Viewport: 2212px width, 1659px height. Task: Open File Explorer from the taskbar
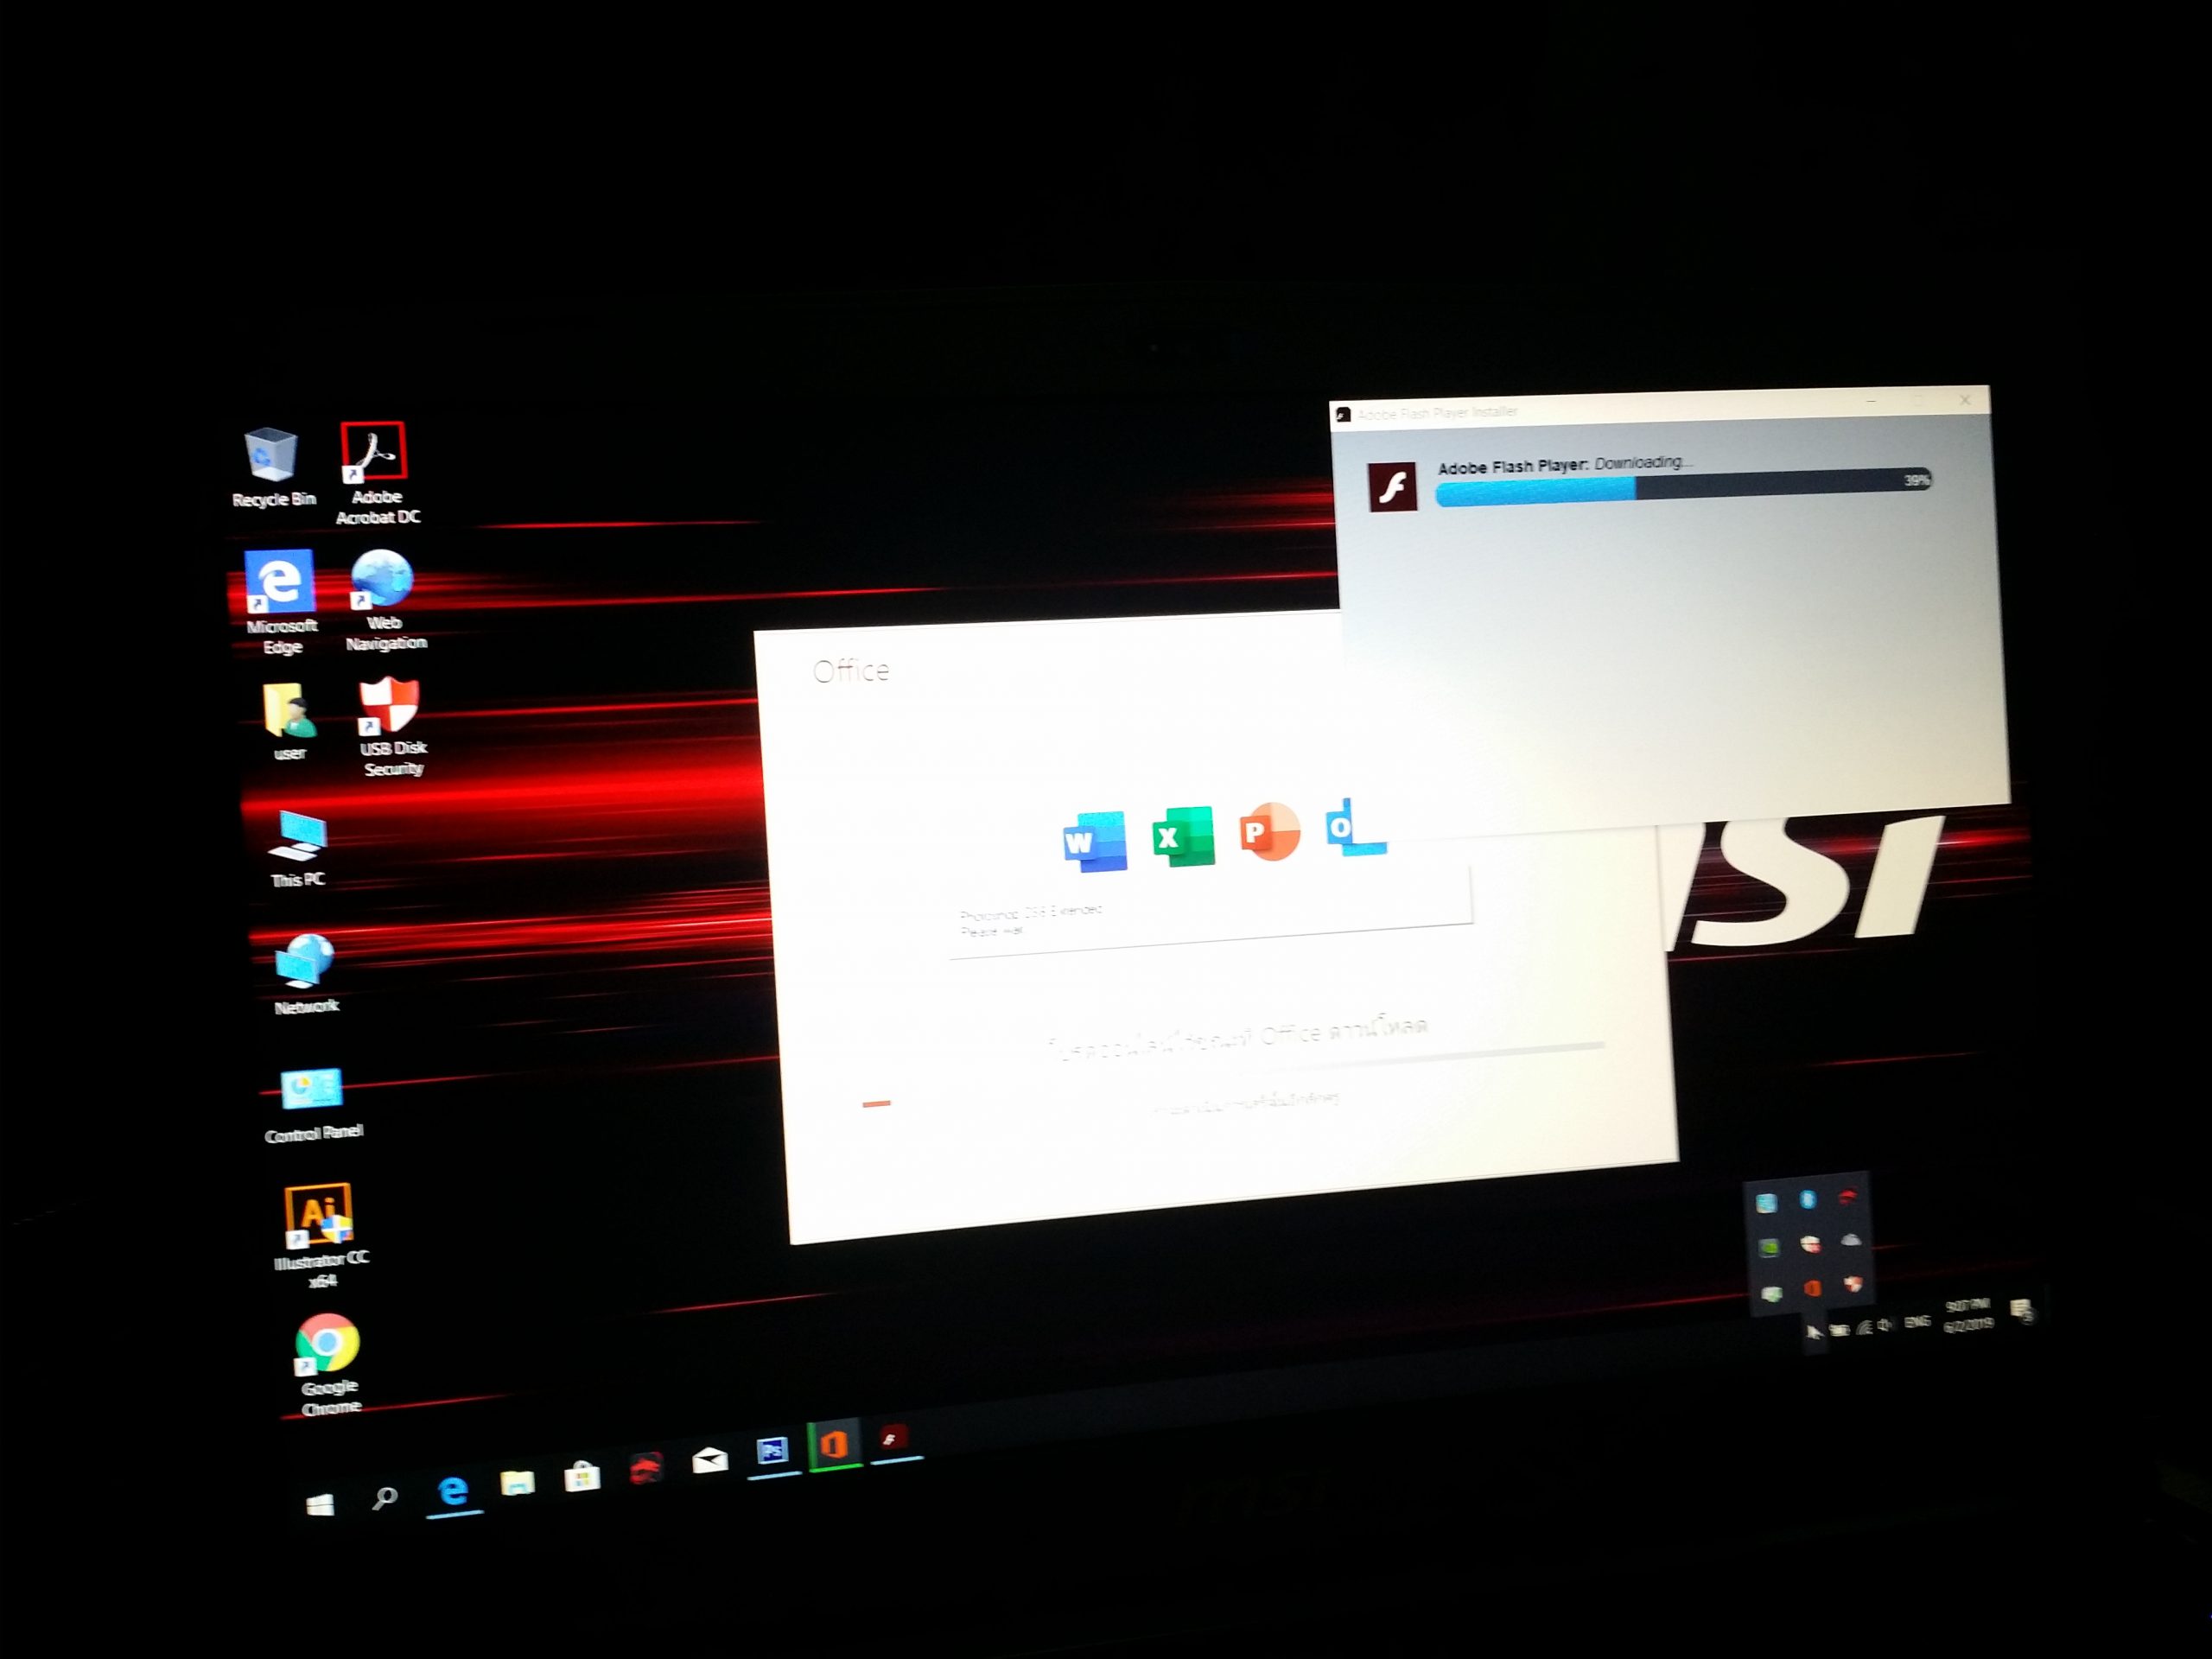pos(517,1482)
